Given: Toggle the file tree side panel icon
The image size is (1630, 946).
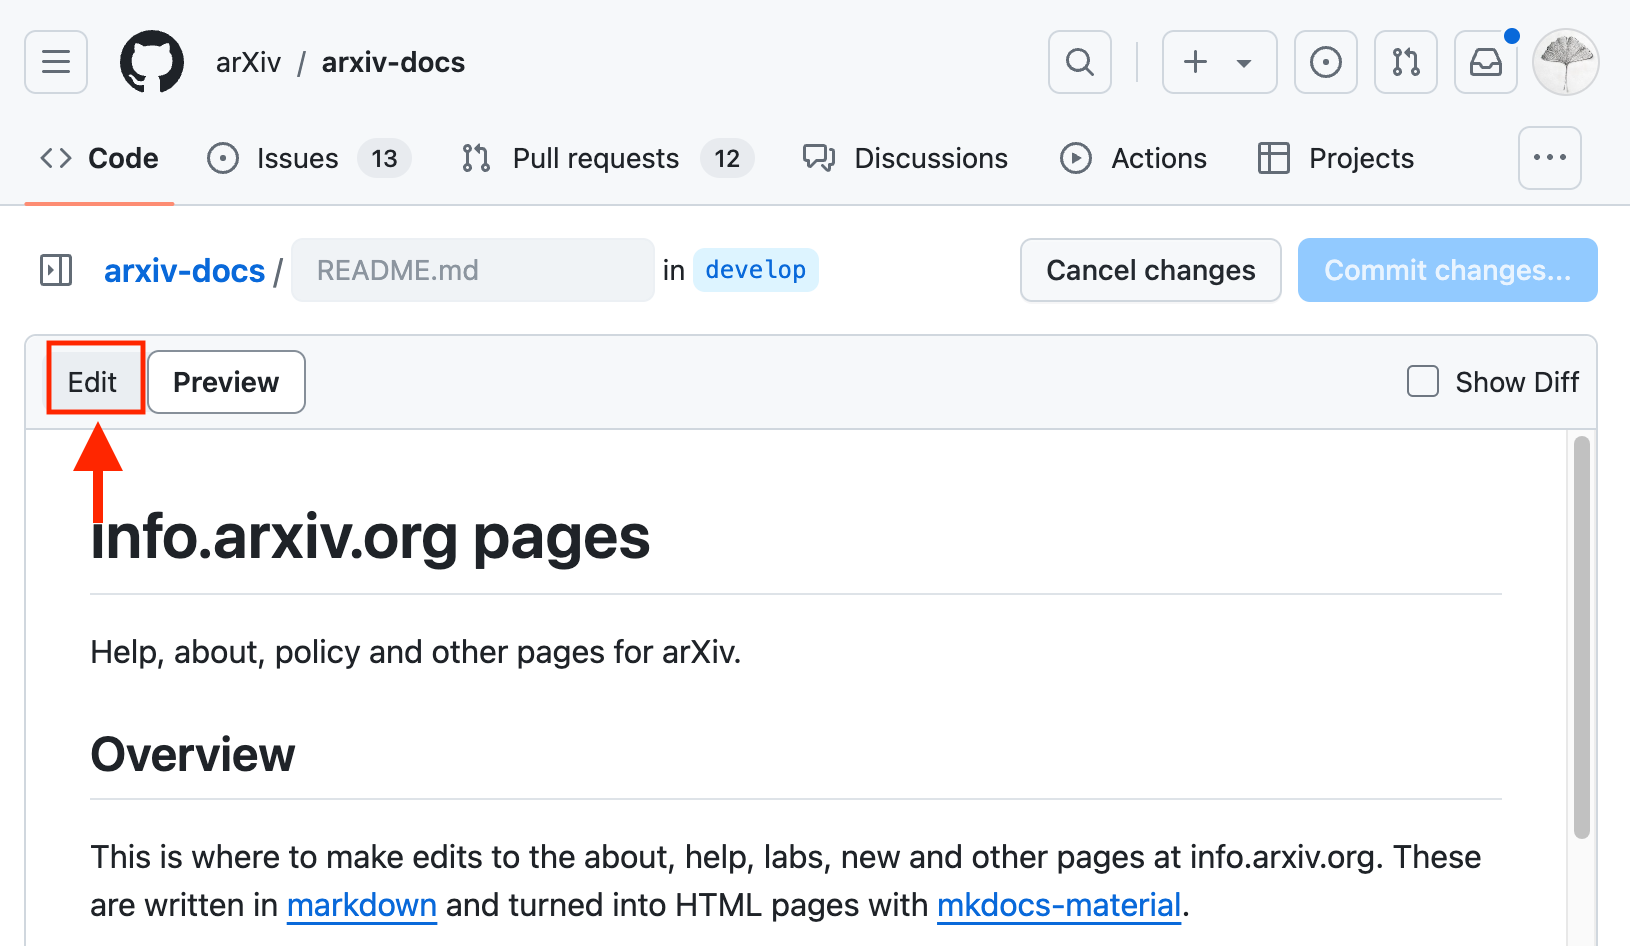Looking at the screenshot, I should (56, 270).
